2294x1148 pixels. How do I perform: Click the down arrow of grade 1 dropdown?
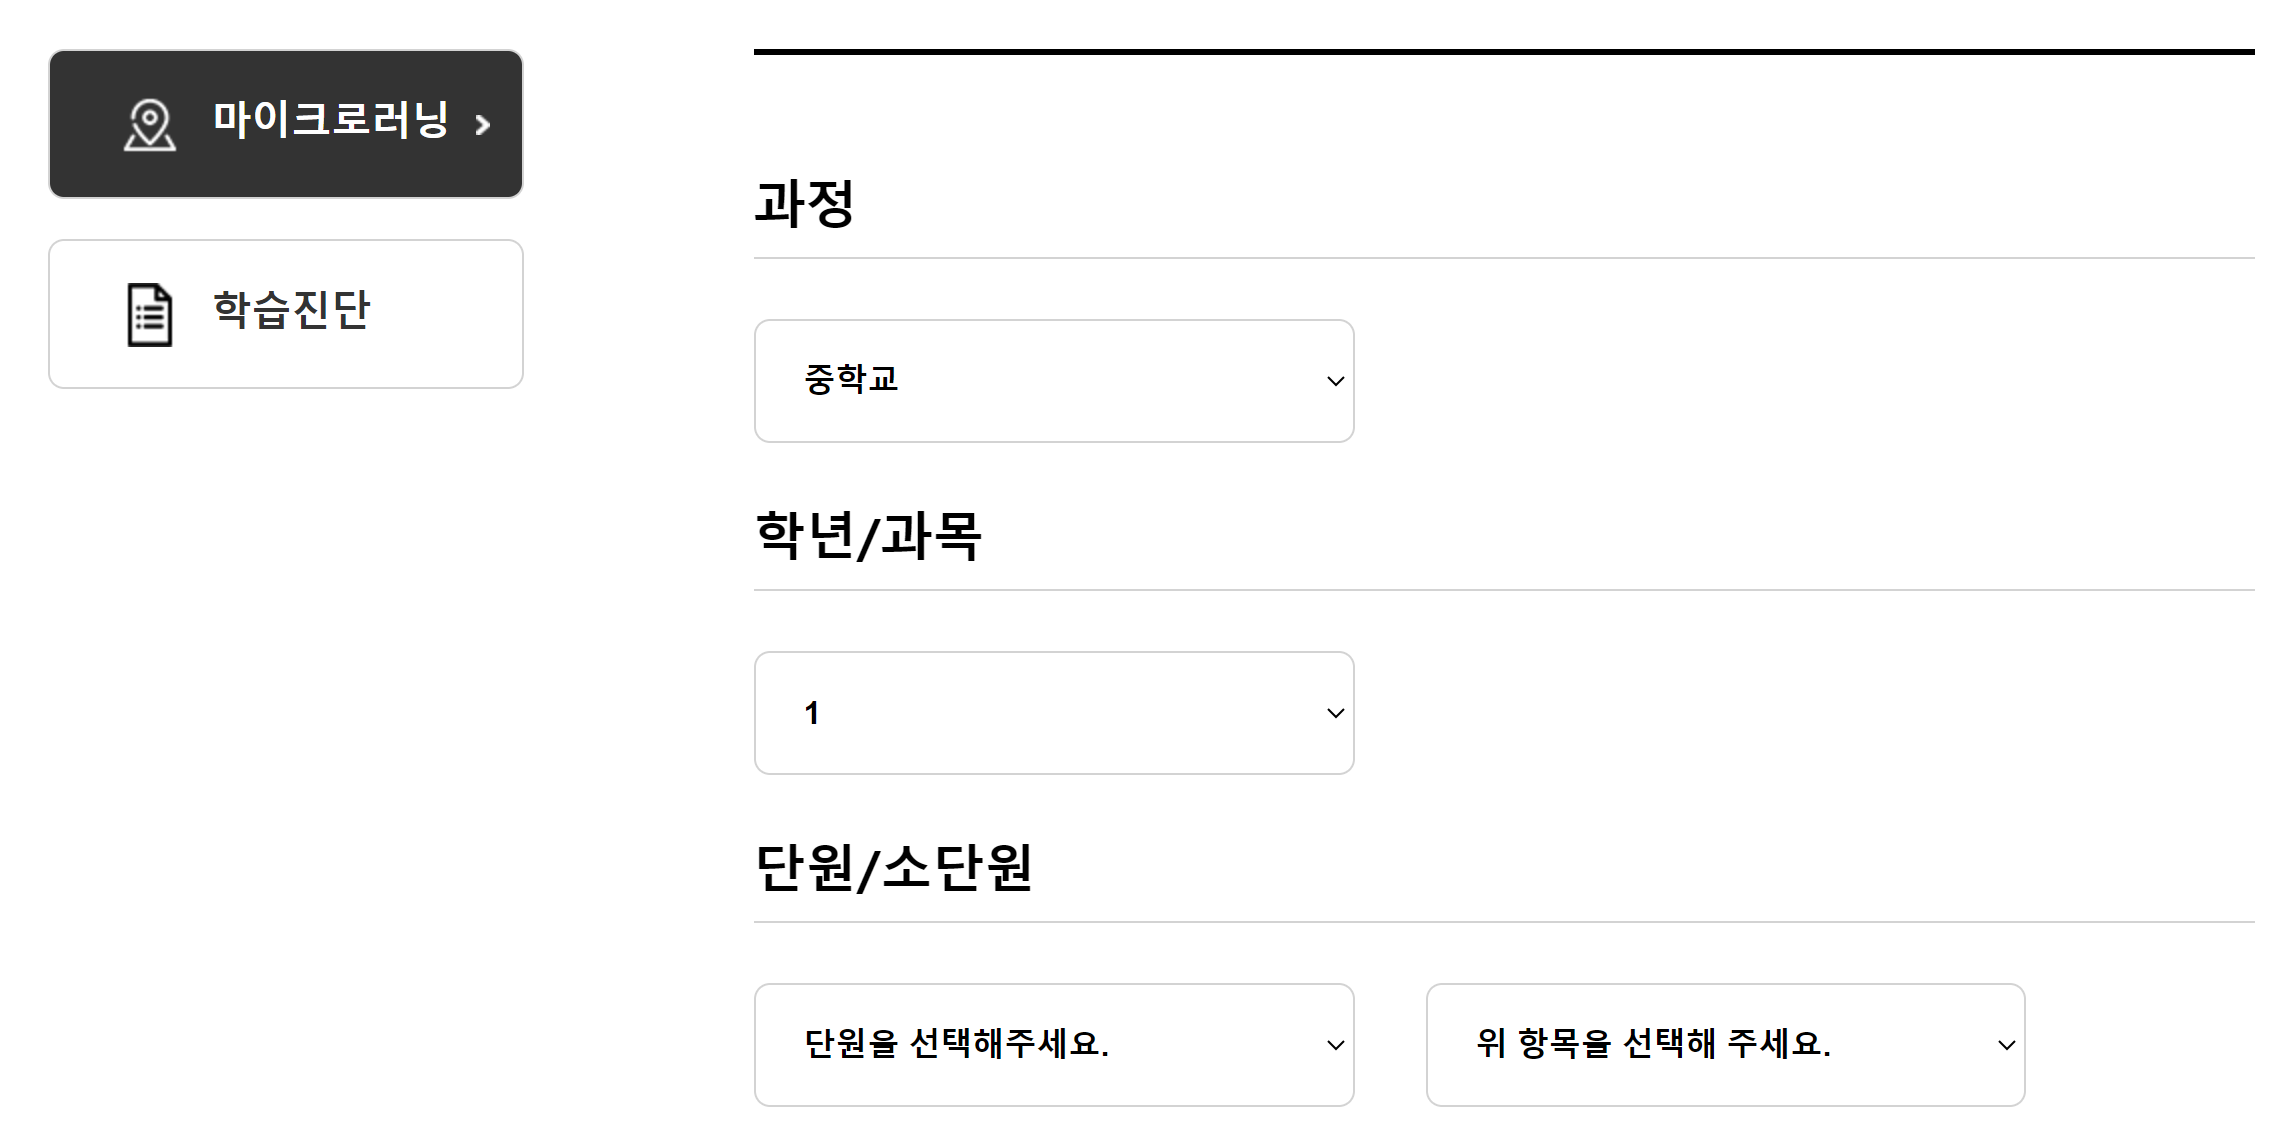click(1335, 713)
